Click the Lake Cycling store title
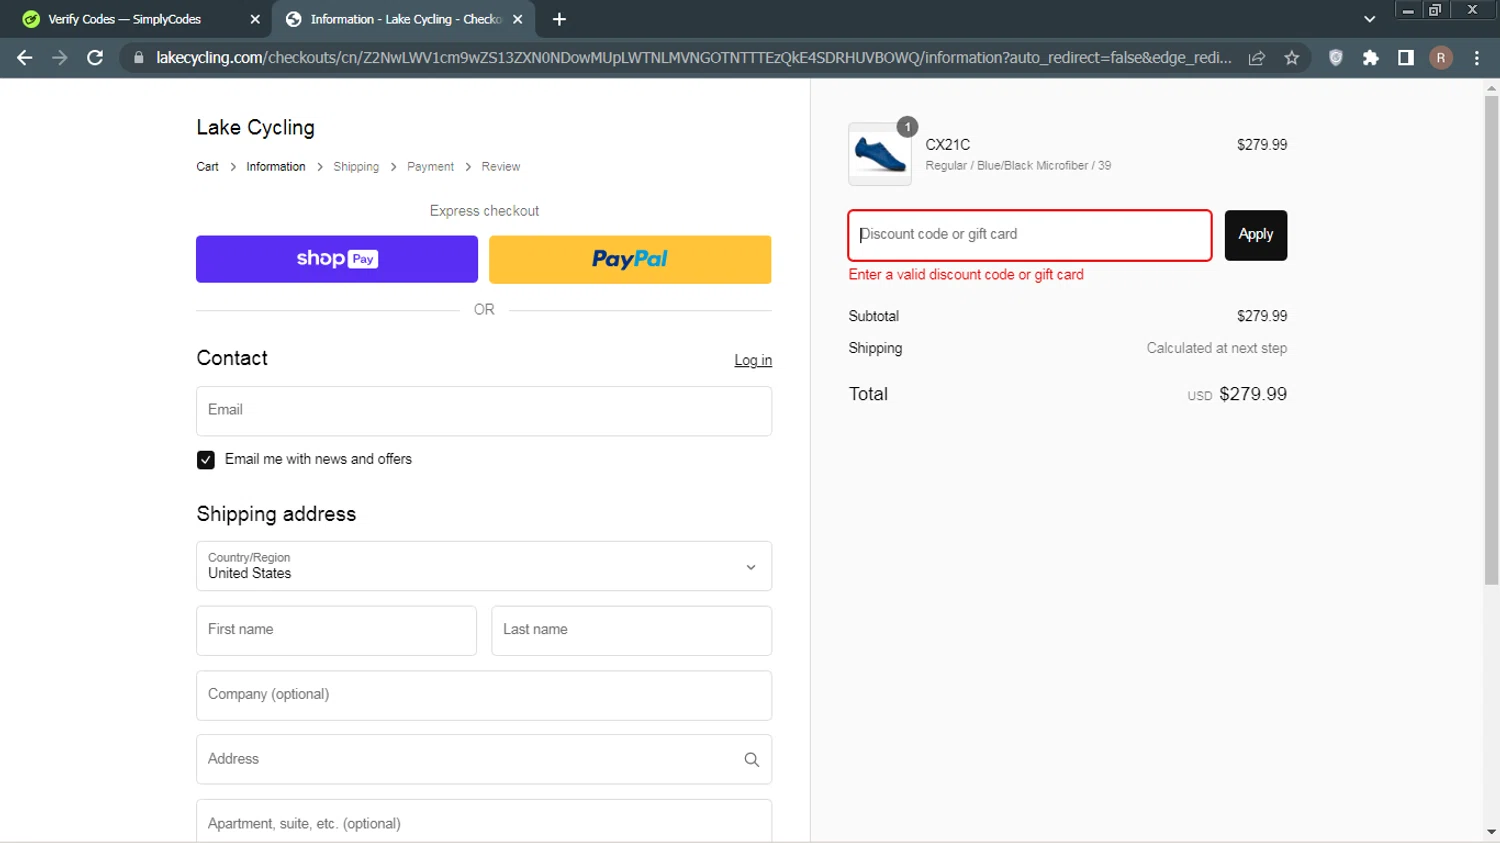This screenshot has width=1500, height=843. pyautogui.click(x=255, y=127)
